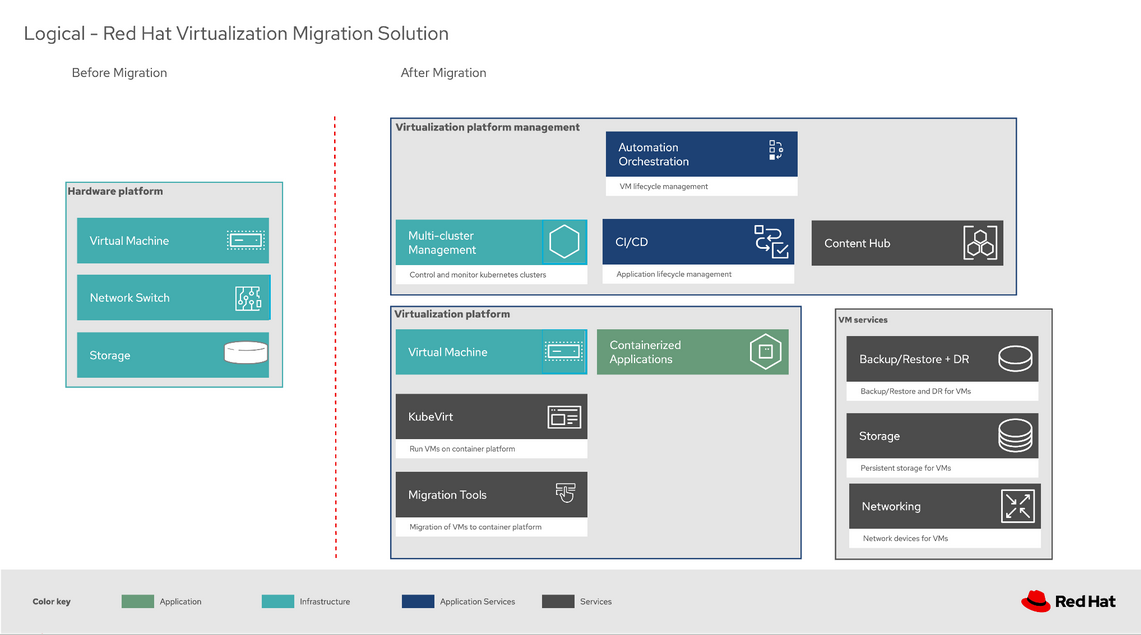The image size is (1141, 635).
Task: Click the CI/CD pipeline icon
Action: pyautogui.click(x=771, y=242)
